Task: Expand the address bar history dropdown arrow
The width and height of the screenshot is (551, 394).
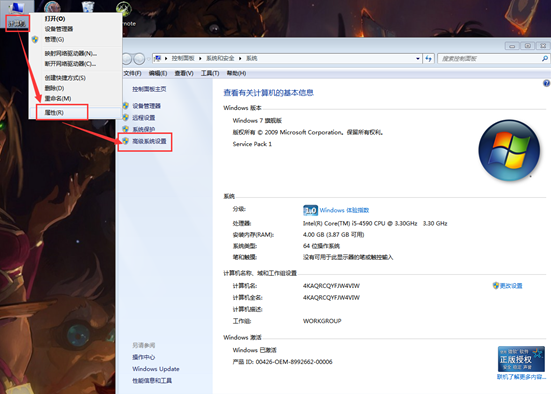Action: point(417,59)
